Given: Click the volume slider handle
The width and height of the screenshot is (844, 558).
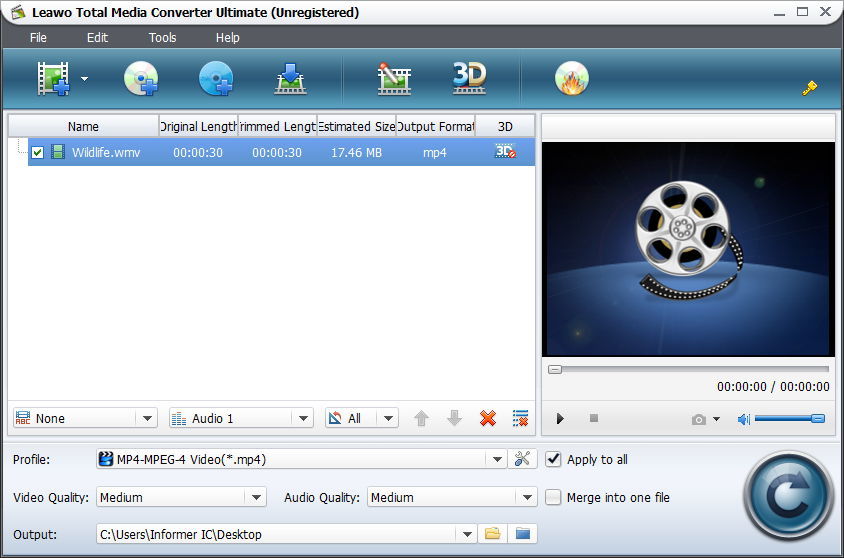Looking at the screenshot, I should coord(818,418).
